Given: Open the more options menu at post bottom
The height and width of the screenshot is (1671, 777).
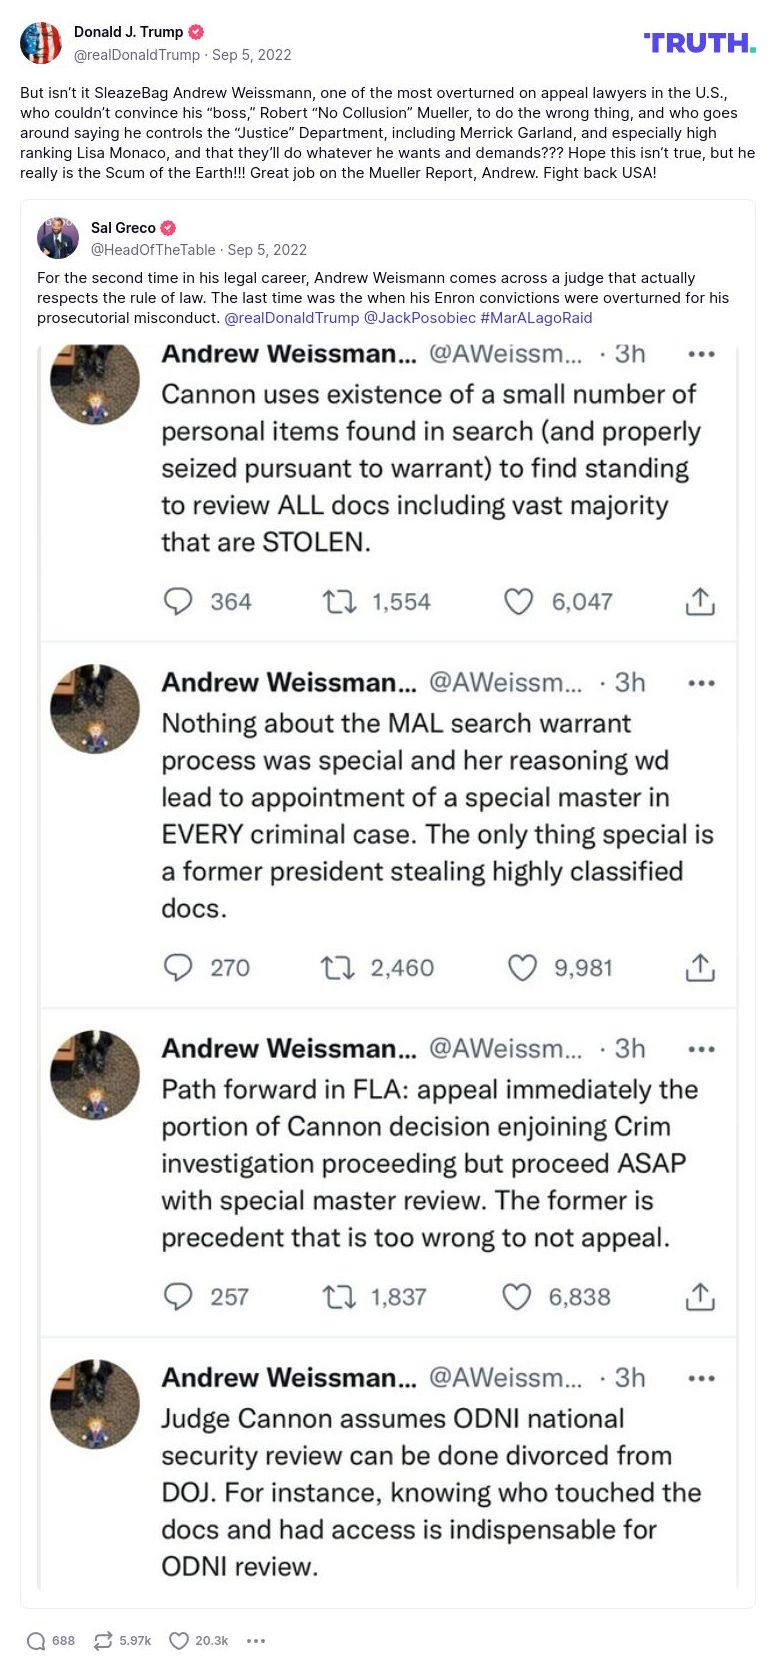Looking at the screenshot, I should click(x=256, y=1641).
